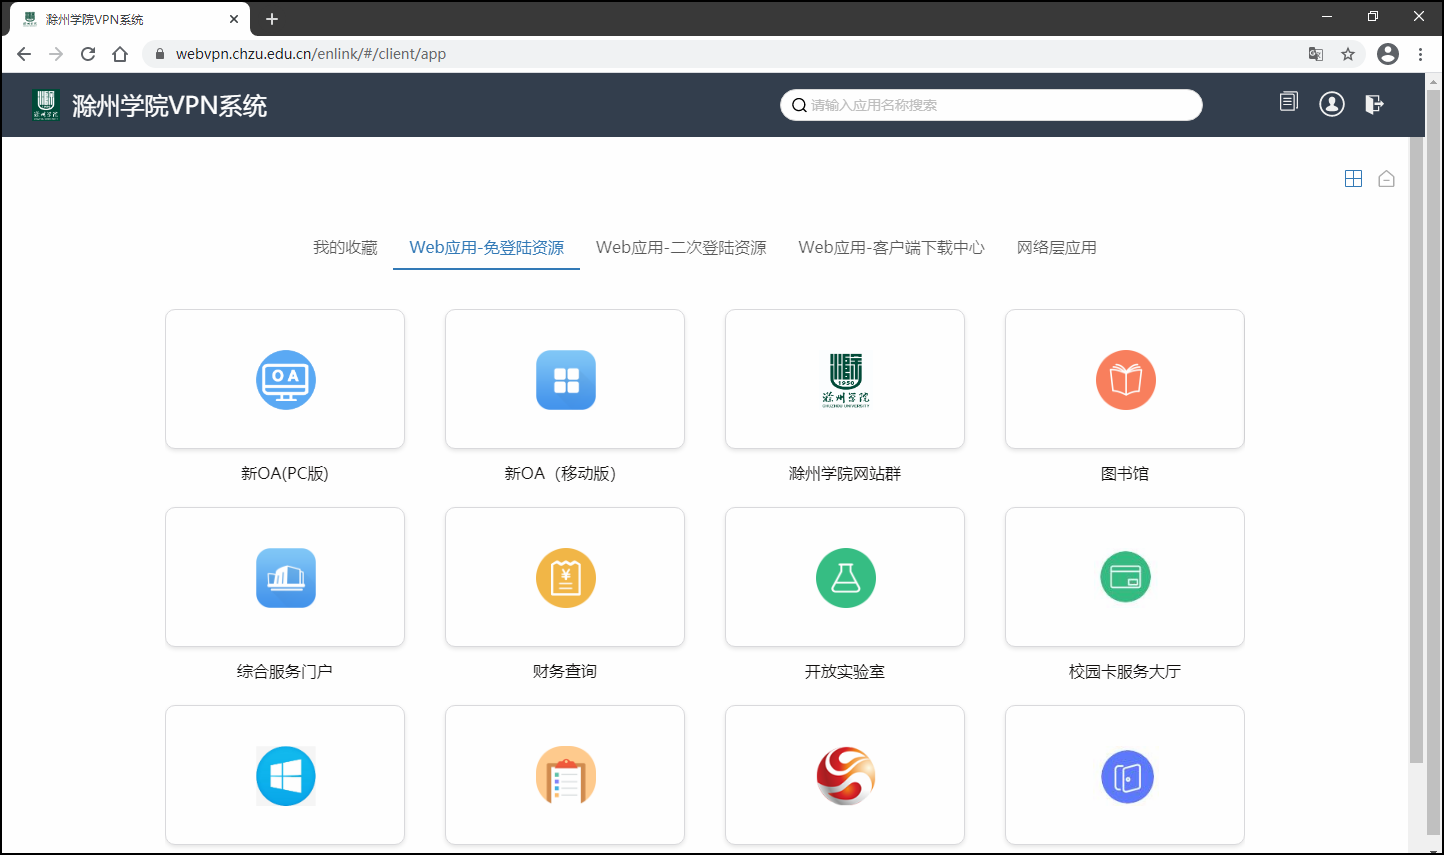Image resolution: width=1444 pixels, height=855 pixels.
Task: Click the 图书馆 label
Action: click(x=1125, y=473)
